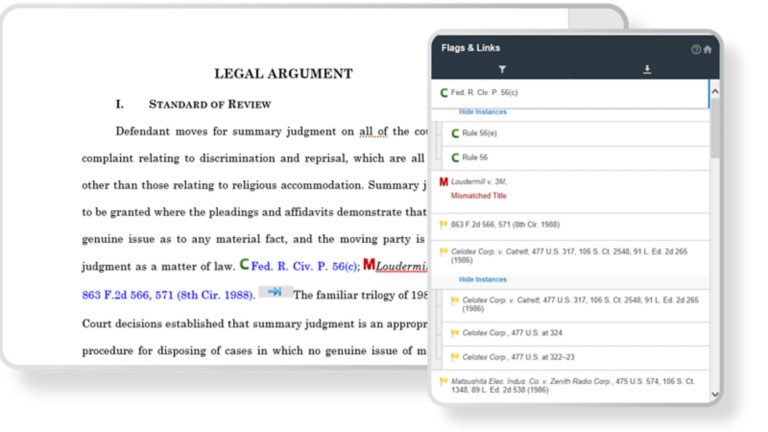768x432 pixels.
Task: Click the panel scrollbar thumb
Action: coord(715,128)
